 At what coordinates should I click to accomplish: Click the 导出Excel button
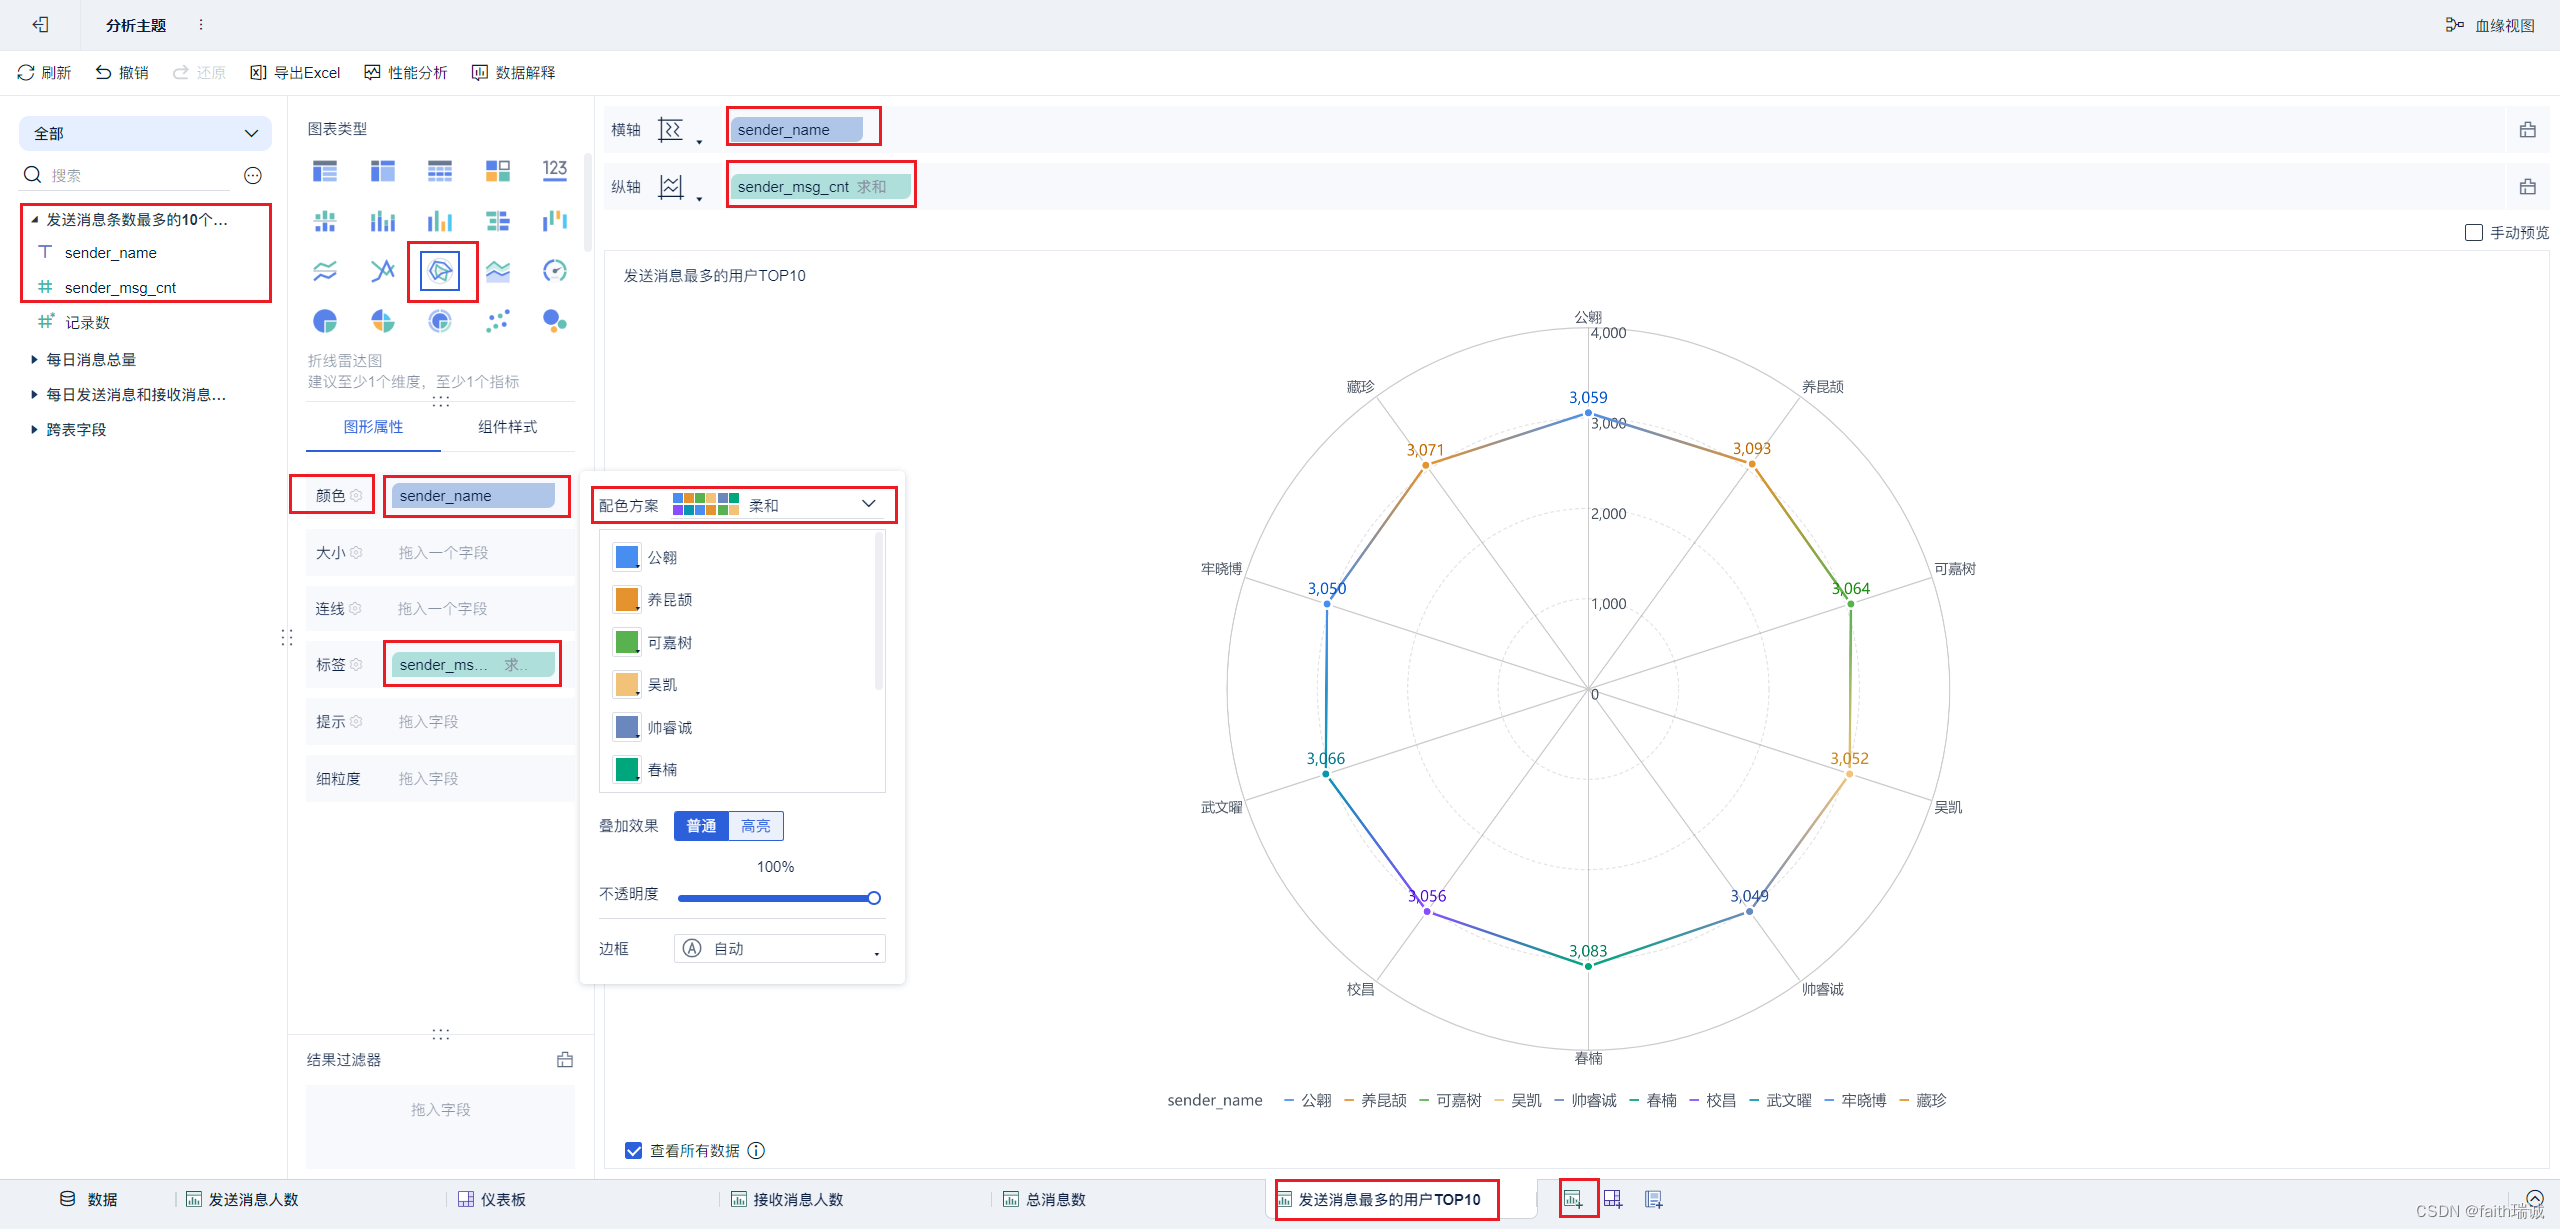[295, 73]
